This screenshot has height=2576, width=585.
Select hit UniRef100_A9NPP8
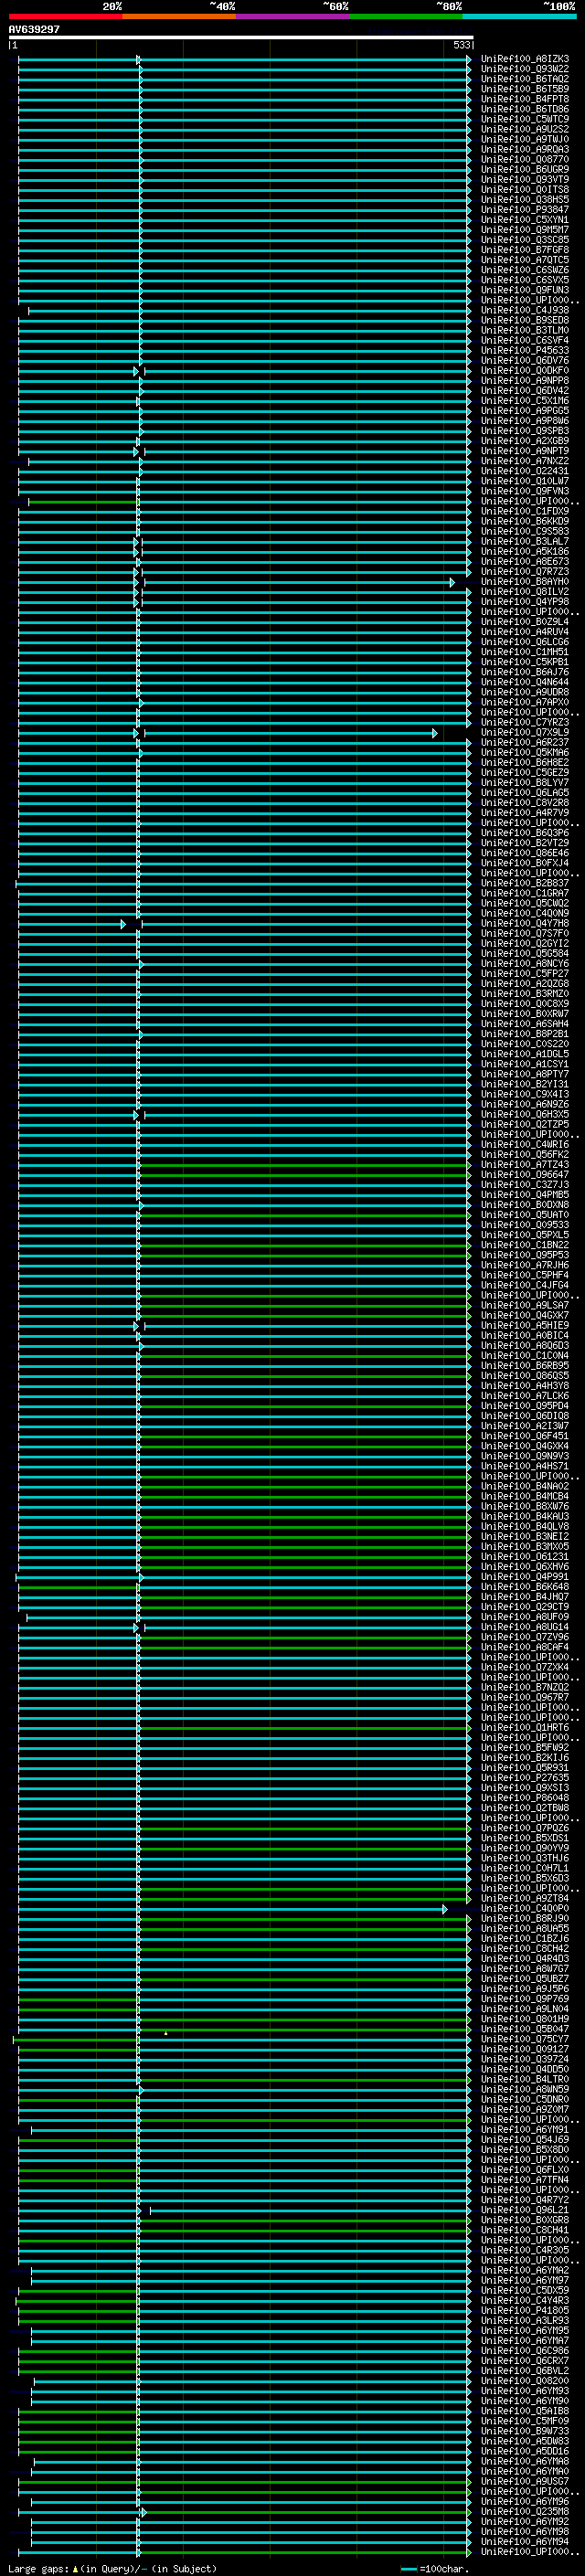(525, 381)
